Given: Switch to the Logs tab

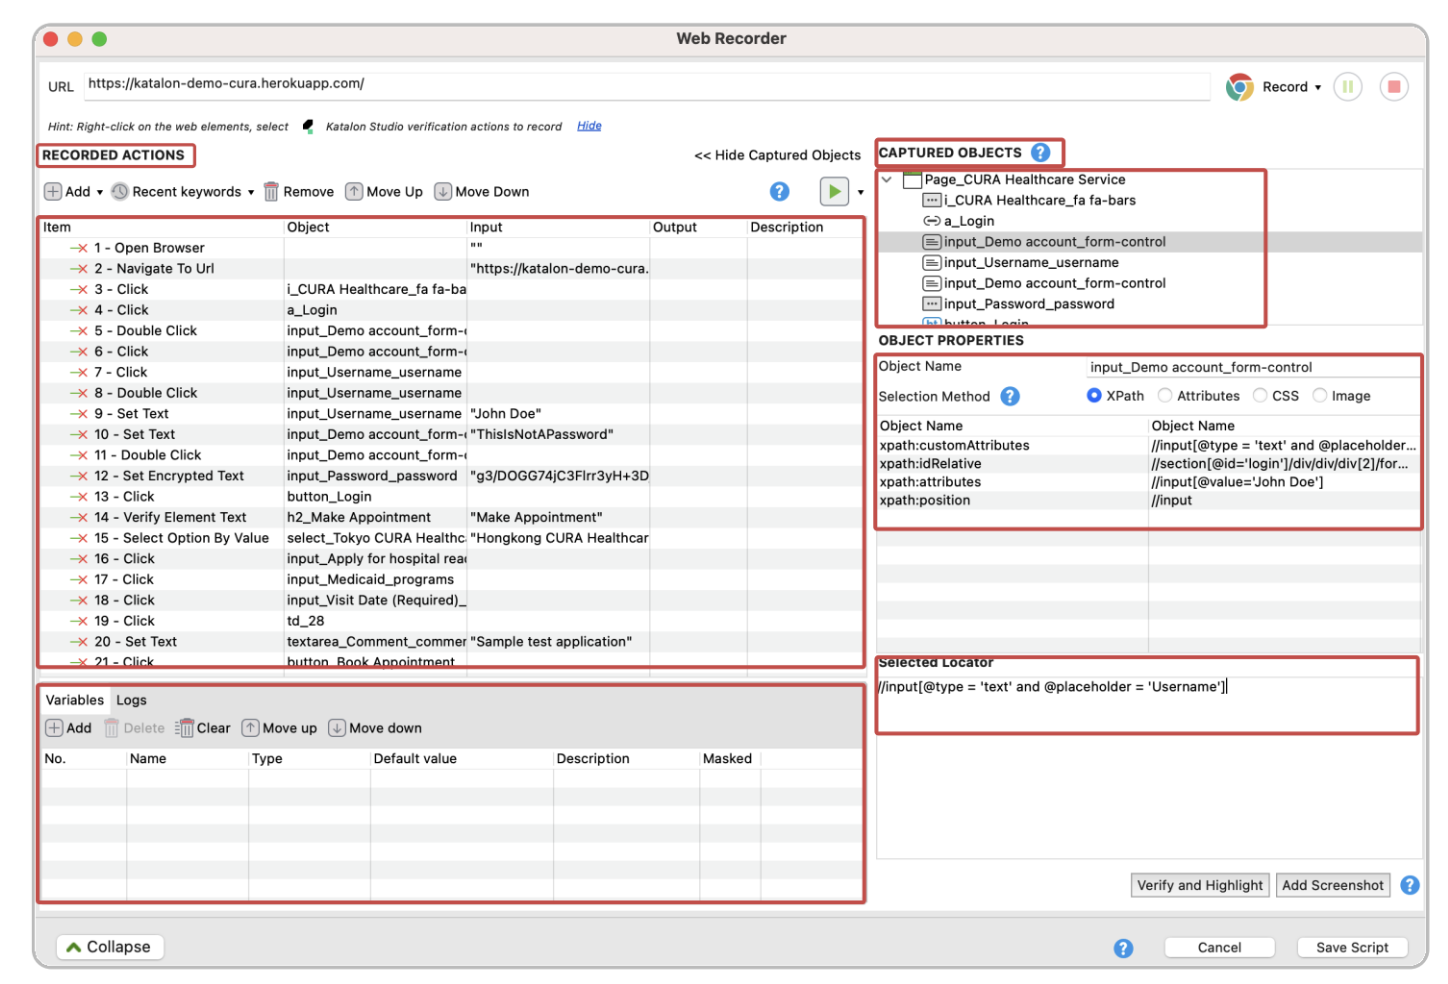Looking at the screenshot, I should (131, 700).
